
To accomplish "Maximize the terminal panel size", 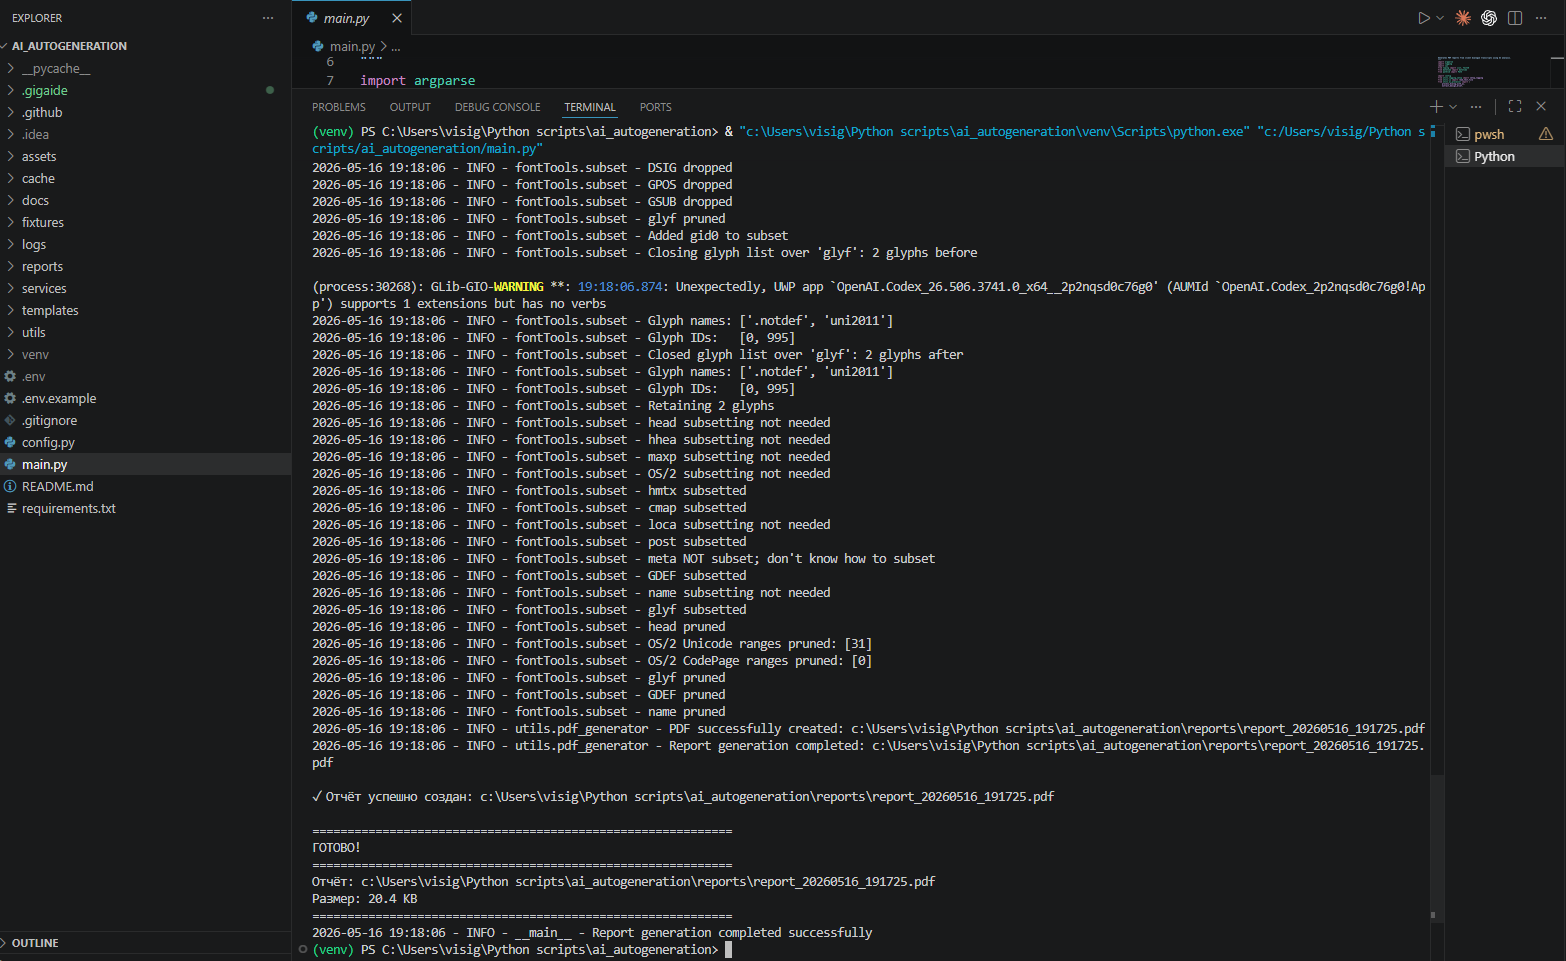I will click(x=1515, y=106).
